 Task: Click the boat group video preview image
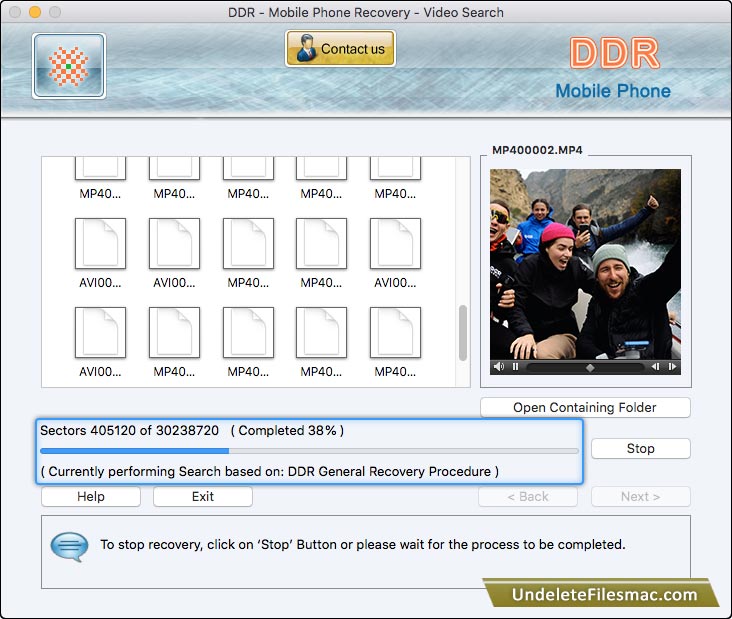coord(585,264)
